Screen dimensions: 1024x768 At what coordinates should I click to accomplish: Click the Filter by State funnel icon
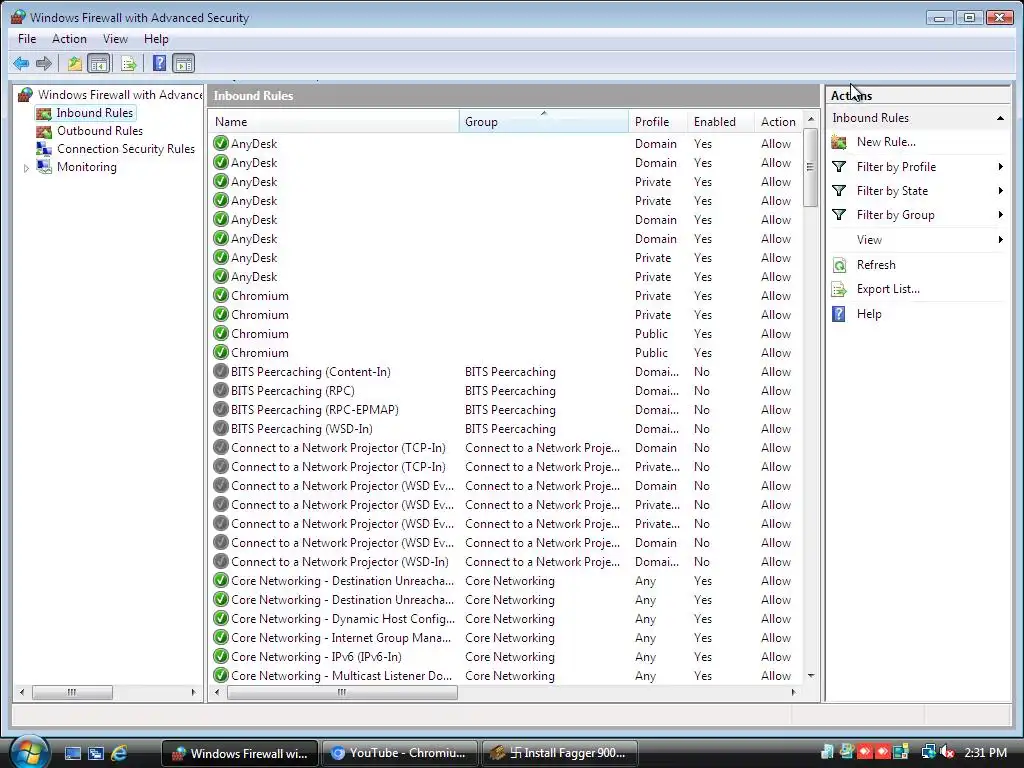point(839,191)
